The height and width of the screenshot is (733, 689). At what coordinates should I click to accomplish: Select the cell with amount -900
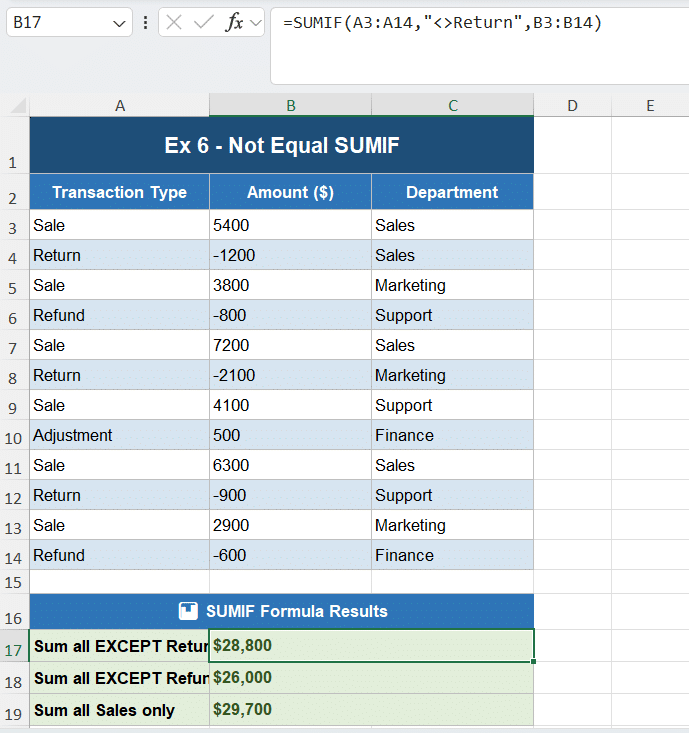[x=290, y=495]
